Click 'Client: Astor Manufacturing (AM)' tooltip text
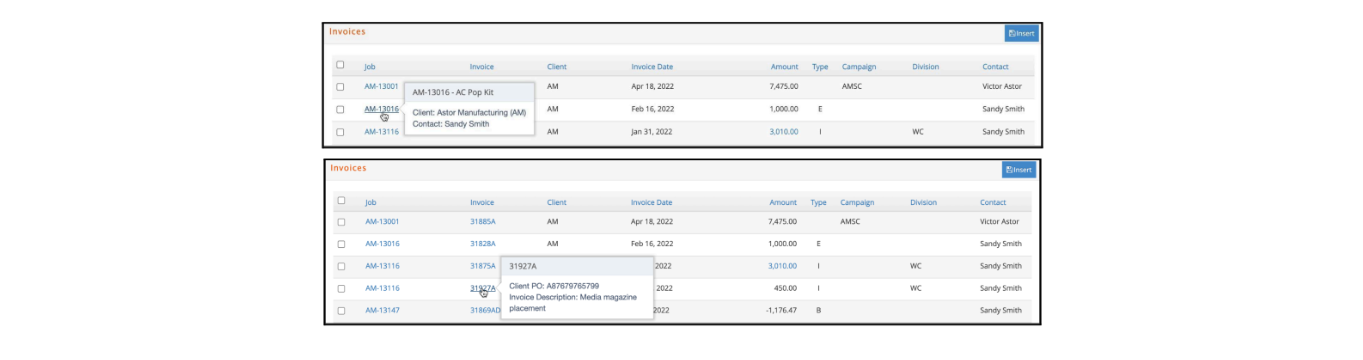This screenshot has width=1363, height=360. [469, 113]
